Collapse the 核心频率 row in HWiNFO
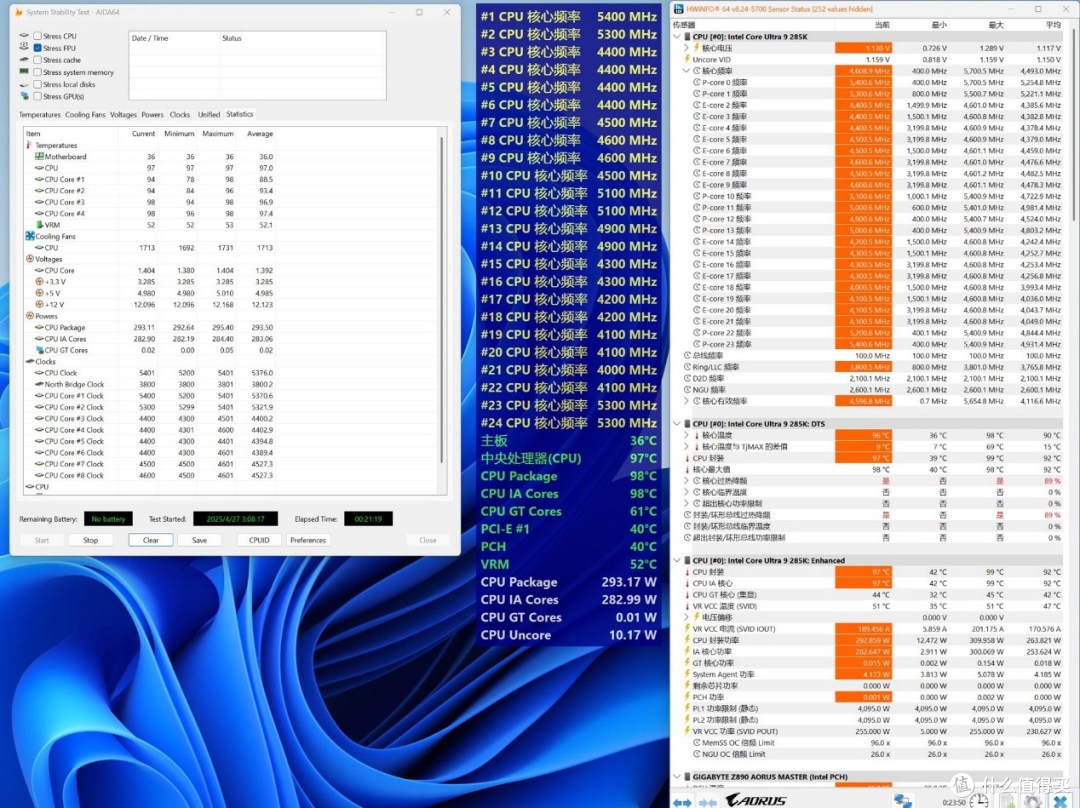 pos(687,71)
